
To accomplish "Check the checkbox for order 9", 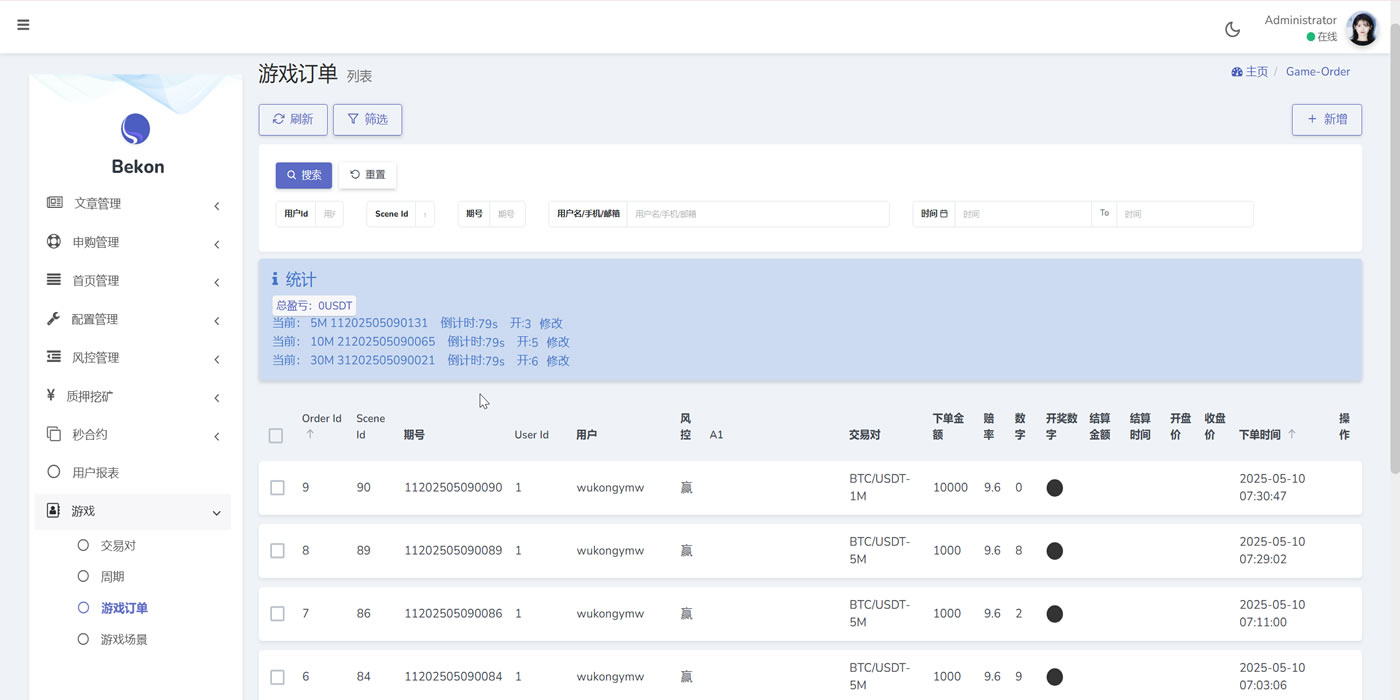I will [x=277, y=488].
